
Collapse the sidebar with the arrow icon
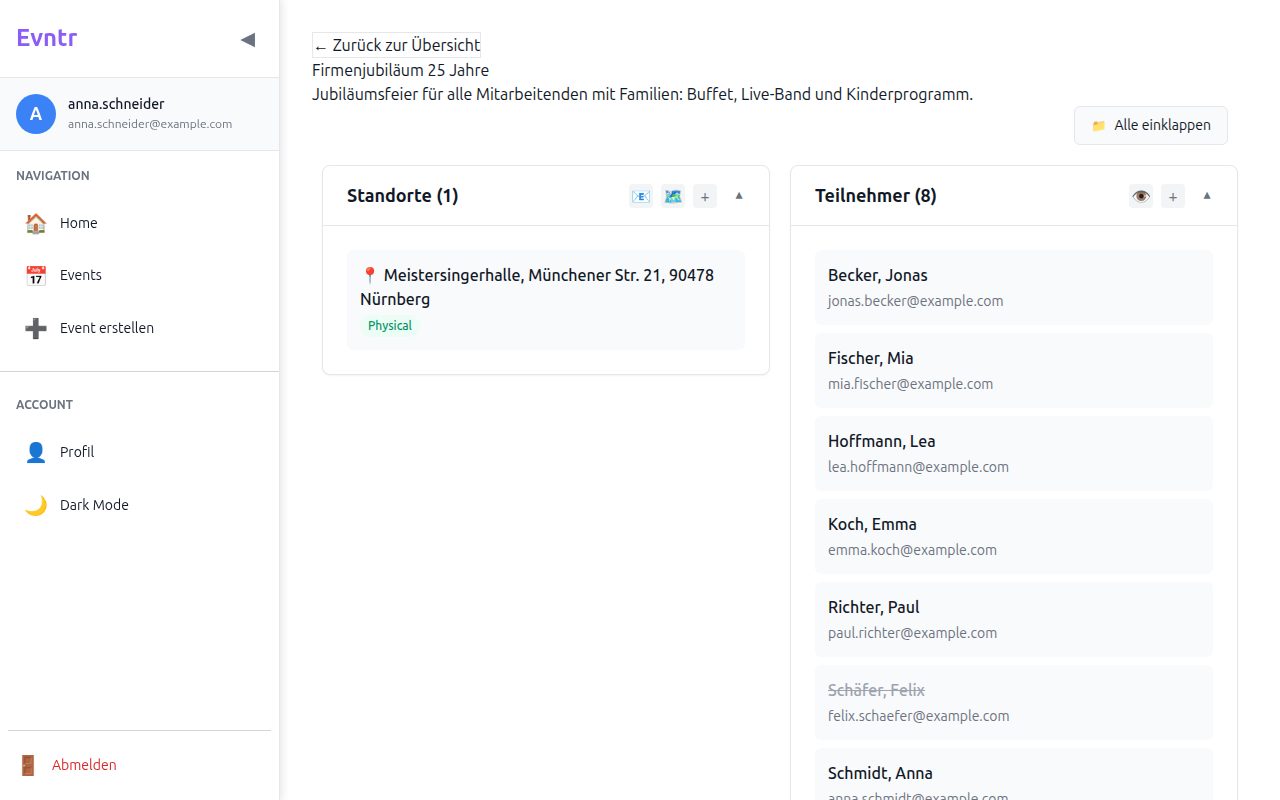pos(248,39)
